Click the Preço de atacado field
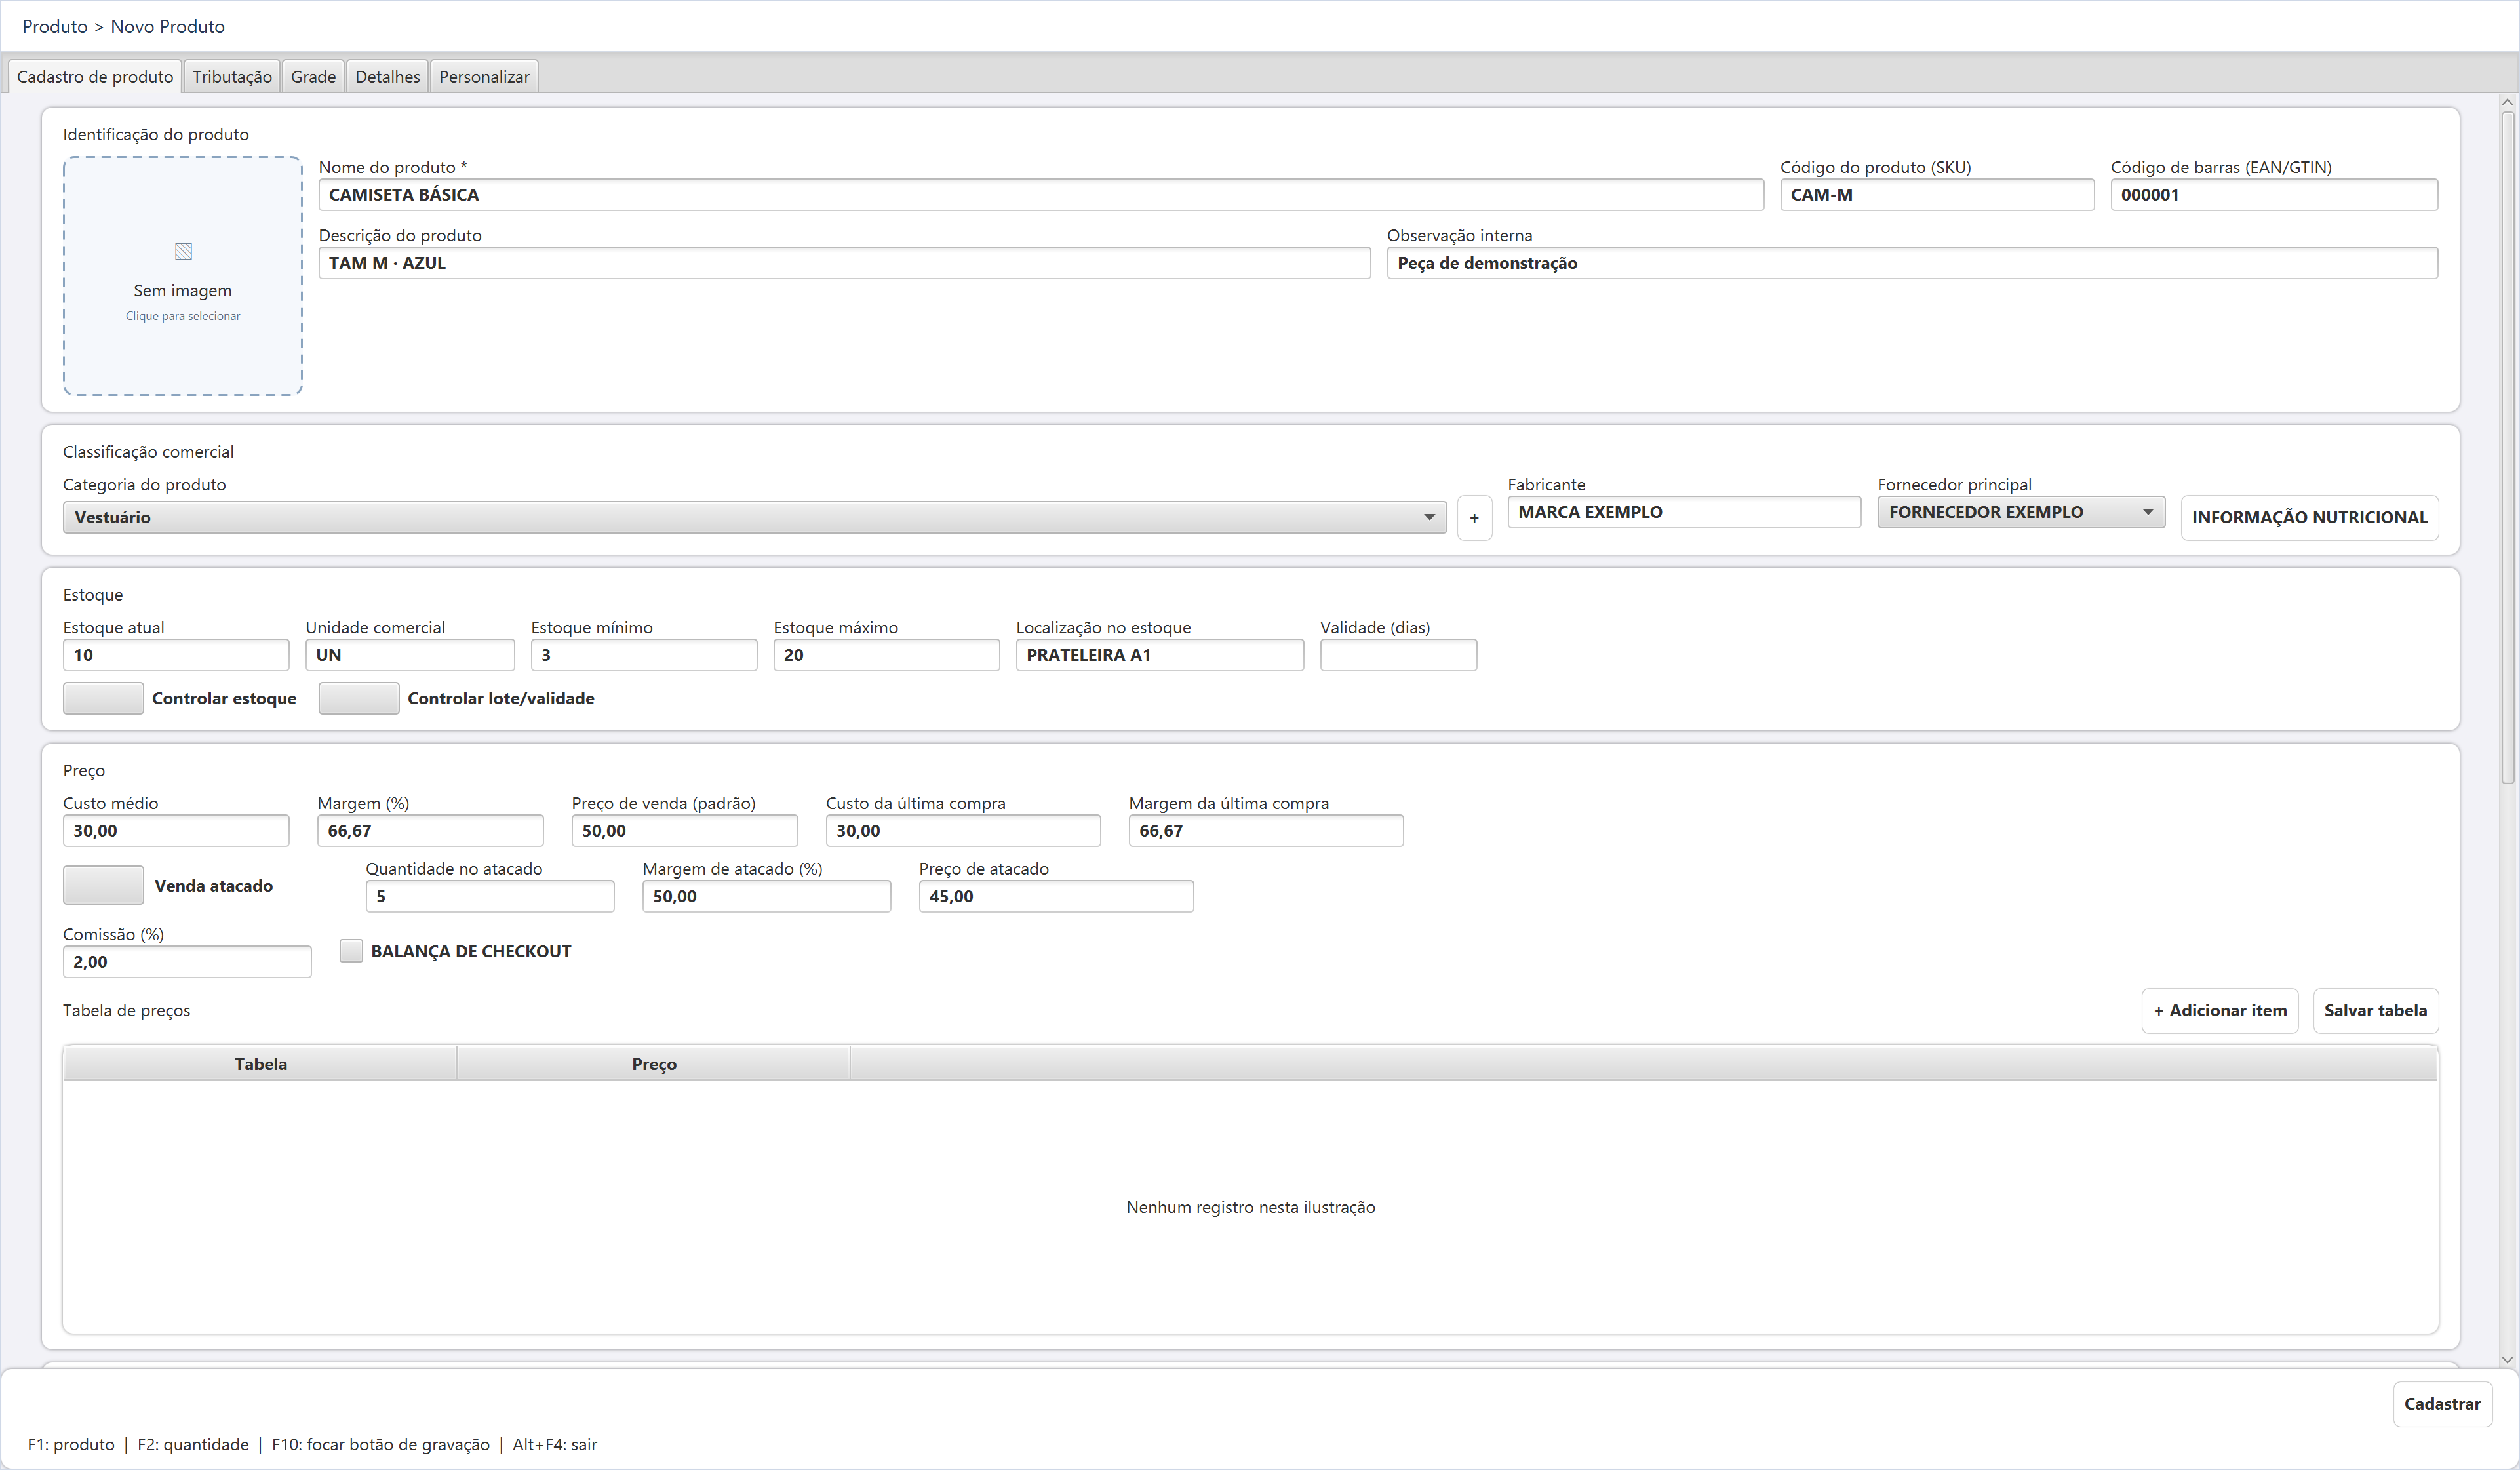The image size is (2520, 1470). [1056, 897]
